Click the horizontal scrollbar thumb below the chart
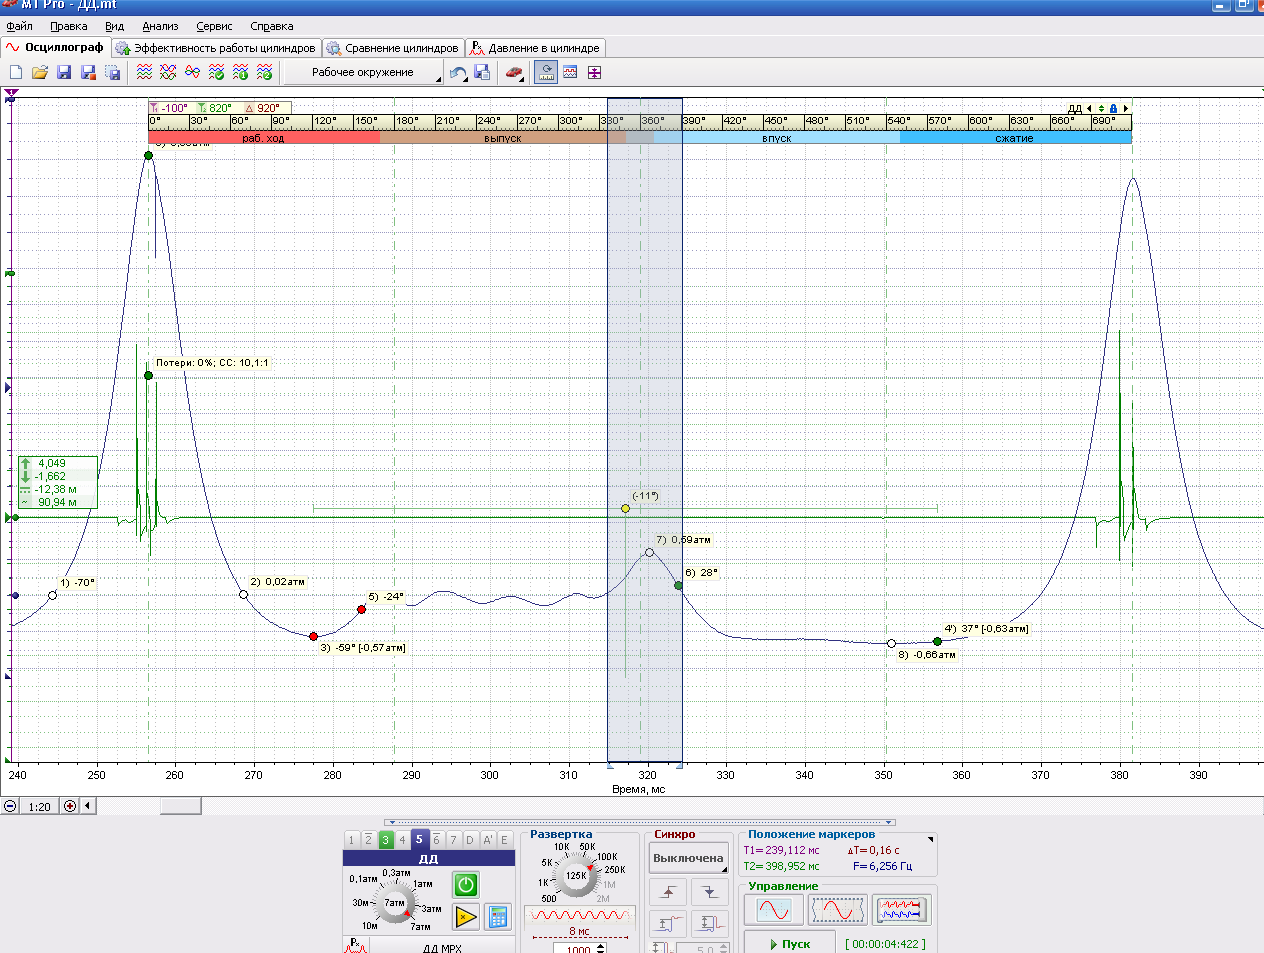 (x=181, y=806)
